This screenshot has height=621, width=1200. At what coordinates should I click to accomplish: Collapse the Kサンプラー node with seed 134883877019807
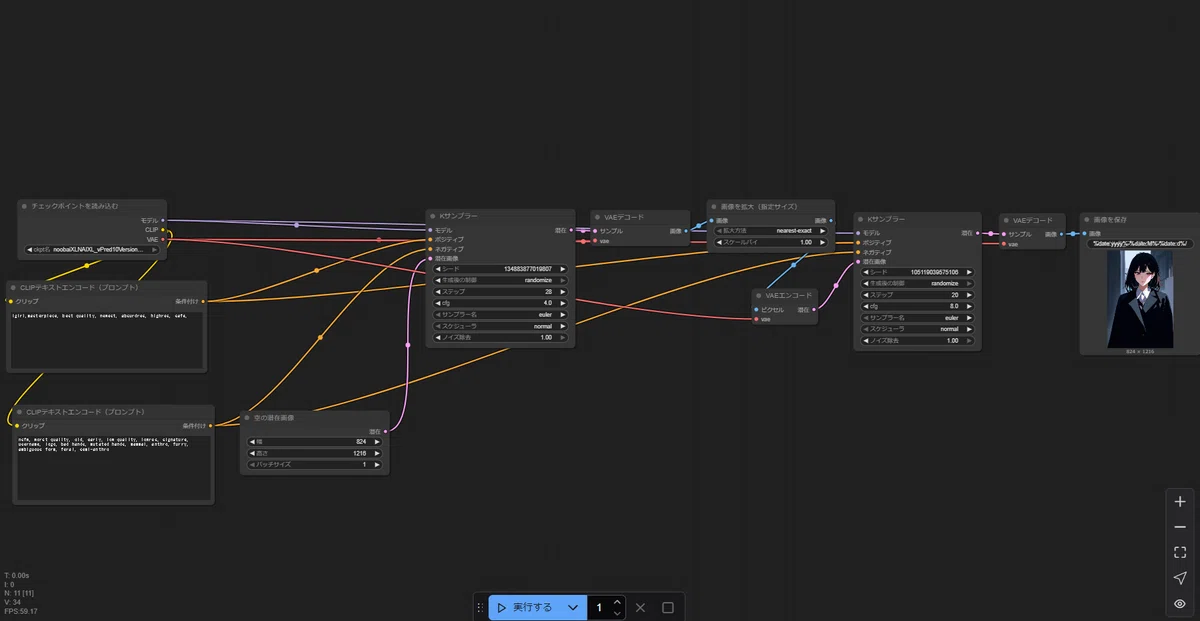pos(432,216)
